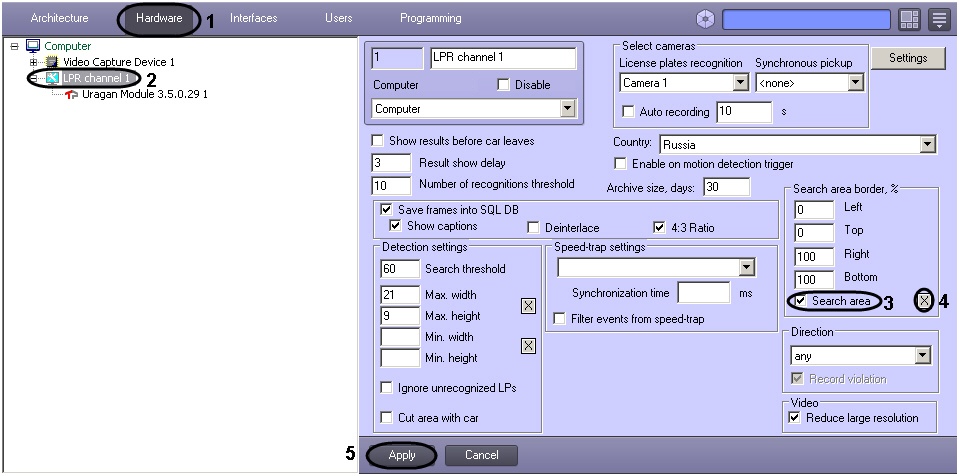
Task: Toggle Reduce large resolution checkbox
Action: click(794, 418)
